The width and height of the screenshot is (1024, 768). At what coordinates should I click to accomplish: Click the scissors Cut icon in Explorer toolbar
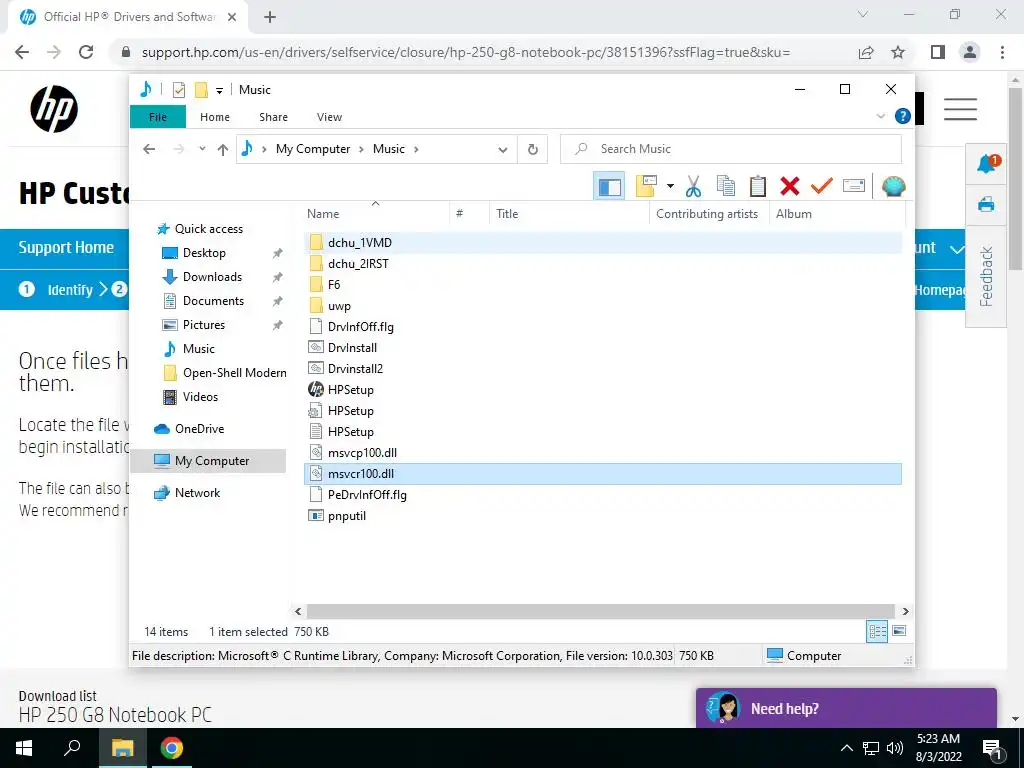(694, 187)
